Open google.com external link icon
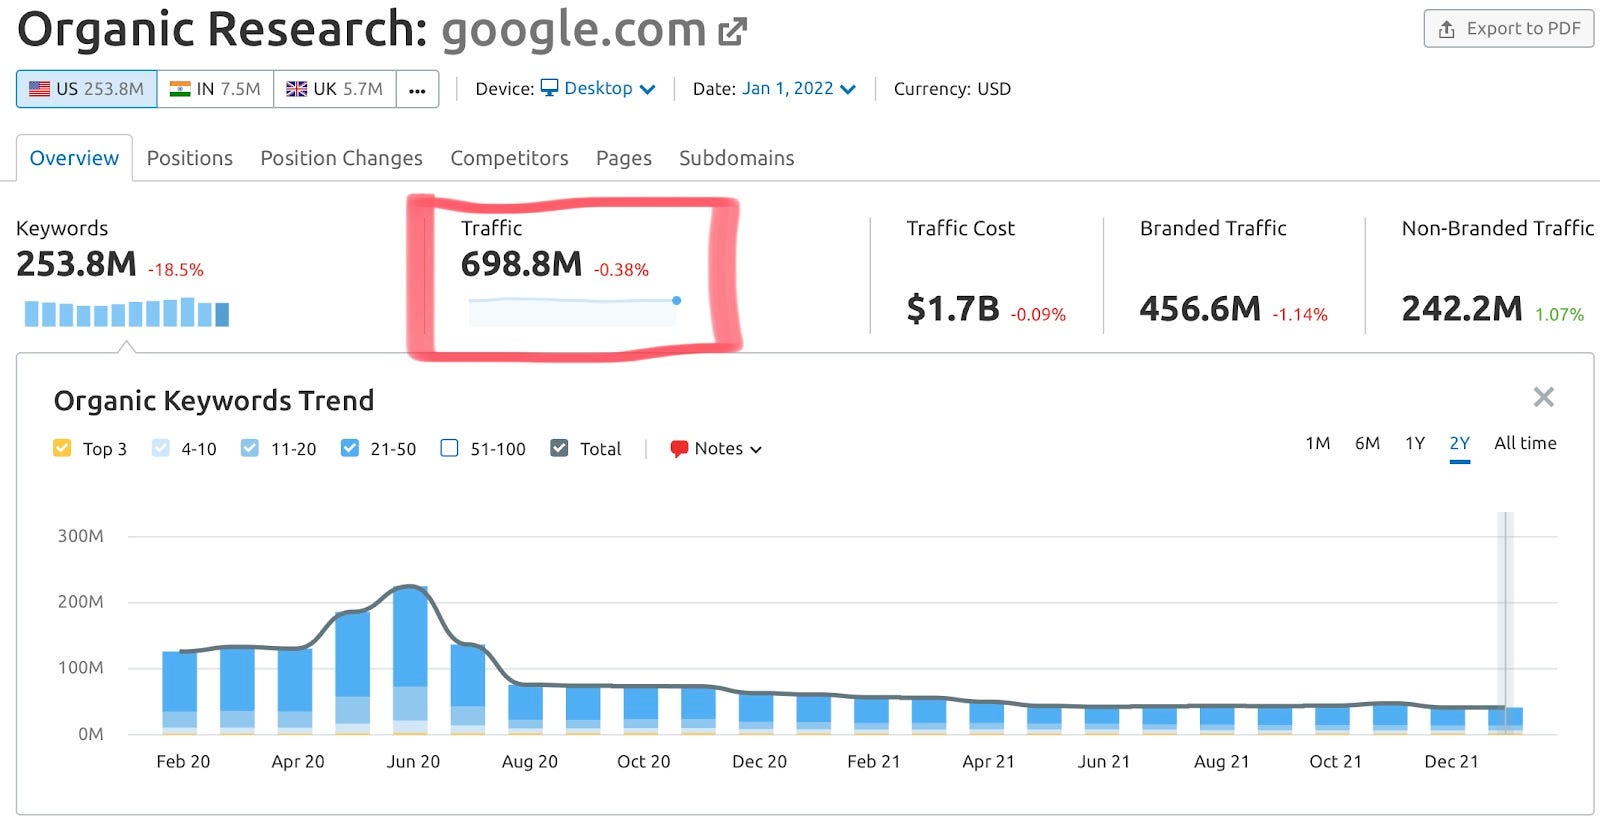Viewport: 1600px width, 826px height. click(733, 32)
